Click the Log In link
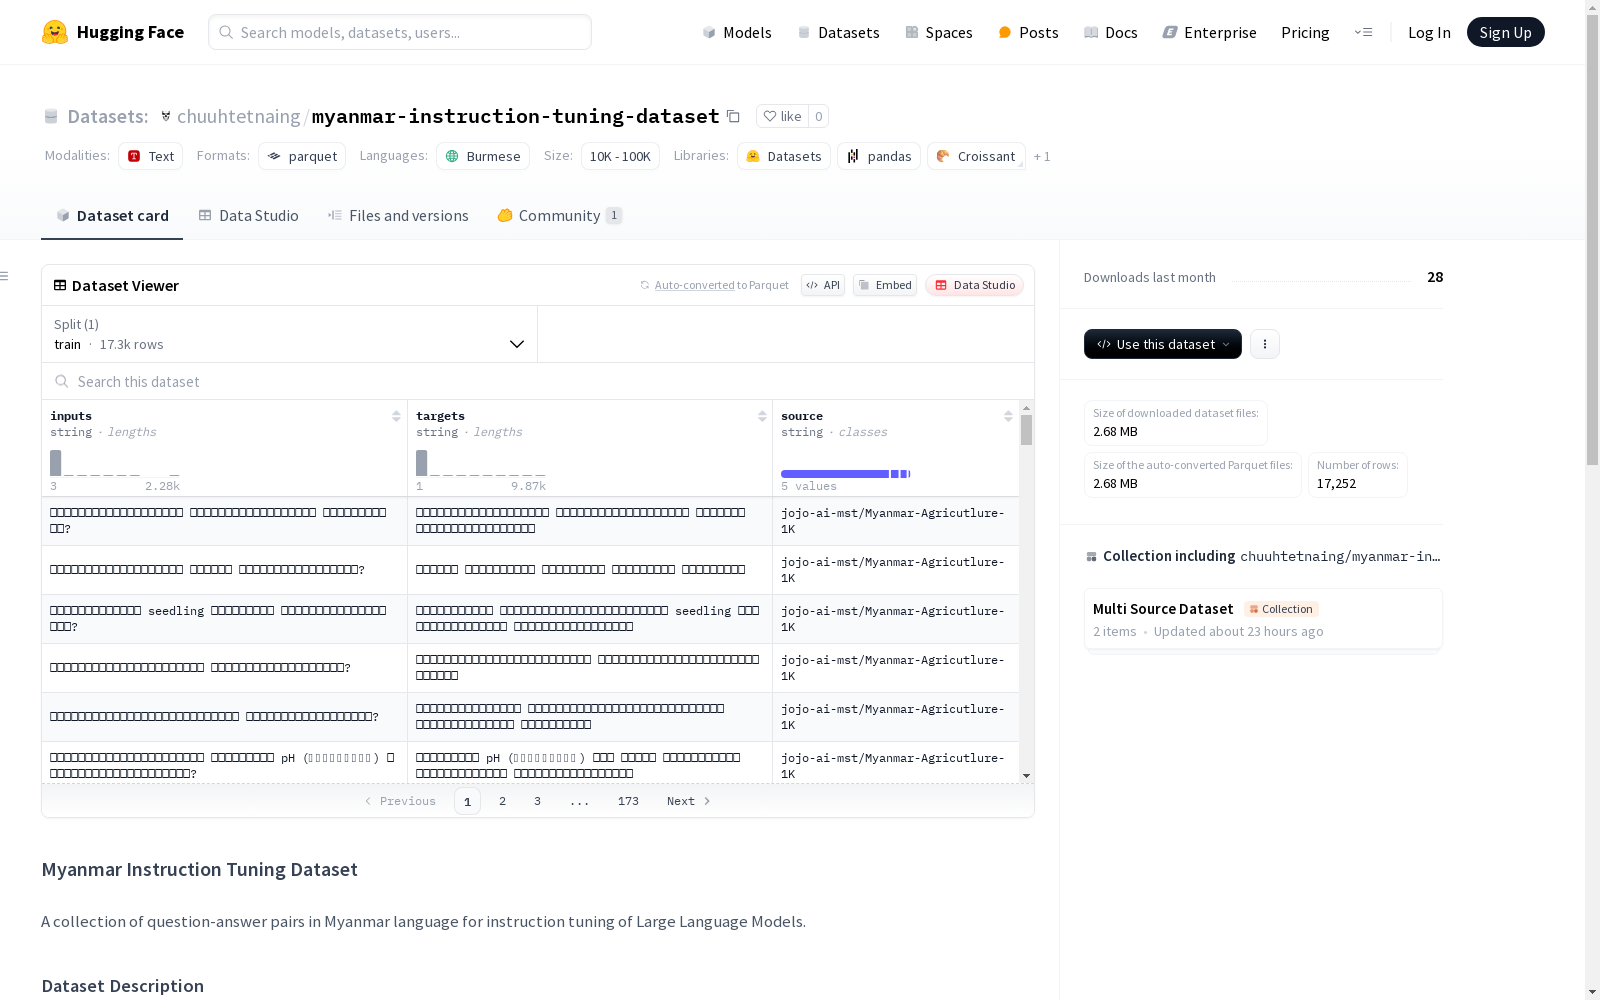Image resolution: width=1600 pixels, height=1000 pixels. [x=1429, y=32]
